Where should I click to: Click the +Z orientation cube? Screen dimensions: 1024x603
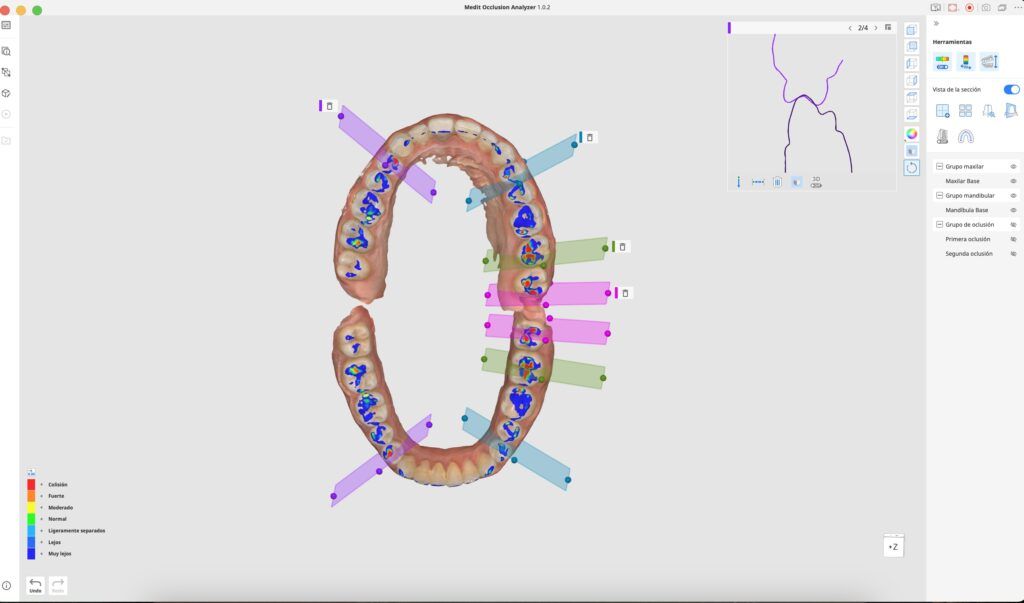(x=893, y=546)
